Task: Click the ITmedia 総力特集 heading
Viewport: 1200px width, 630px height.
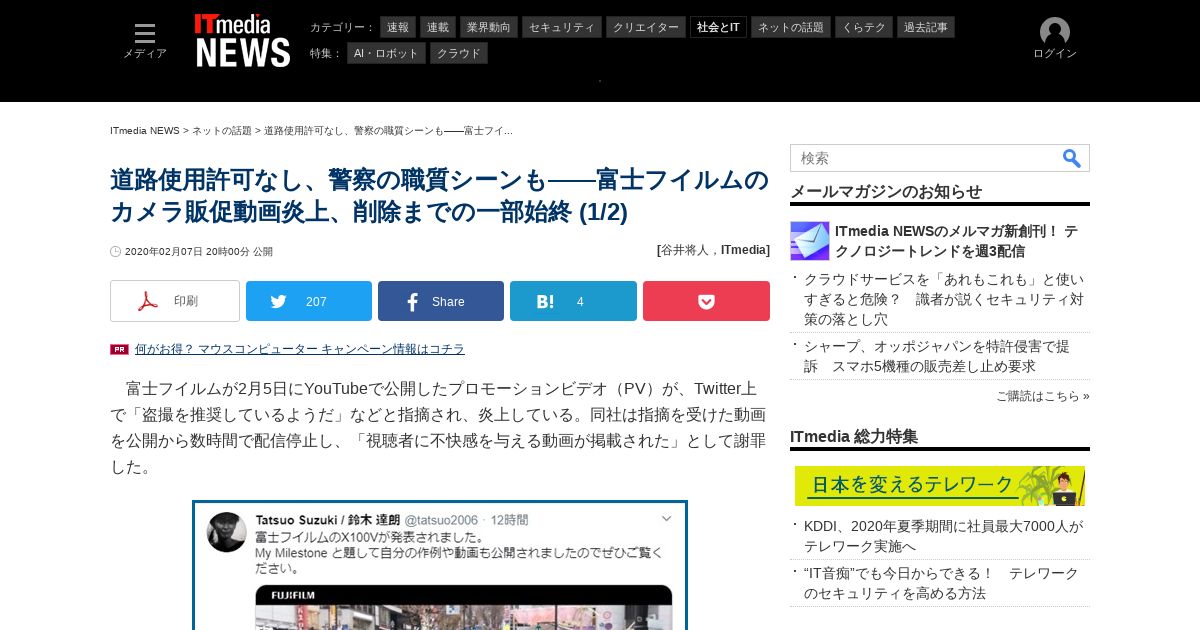Action: (x=854, y=437)
